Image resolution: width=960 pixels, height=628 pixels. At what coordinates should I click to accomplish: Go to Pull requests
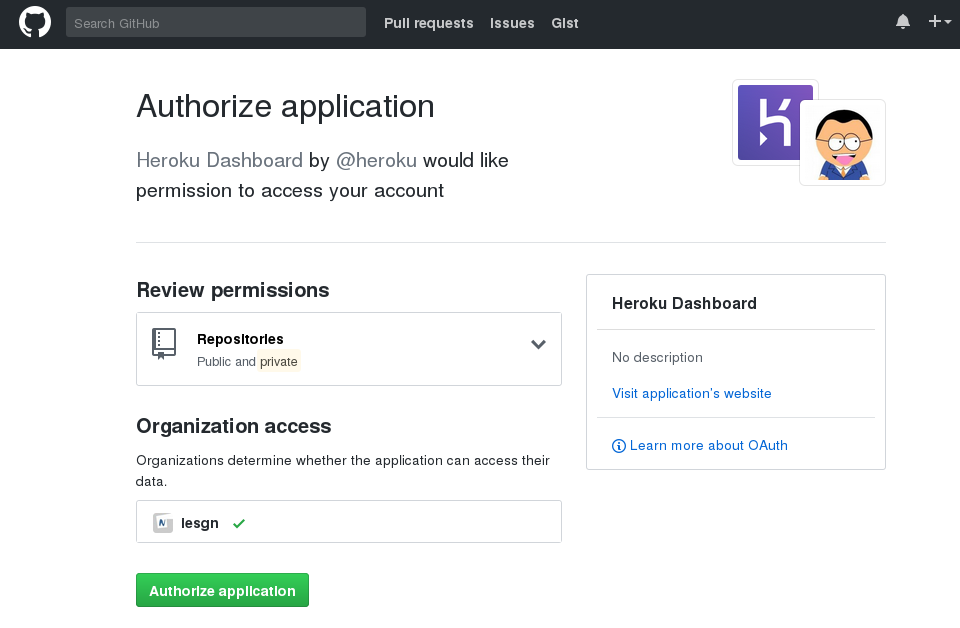(428, 23)
